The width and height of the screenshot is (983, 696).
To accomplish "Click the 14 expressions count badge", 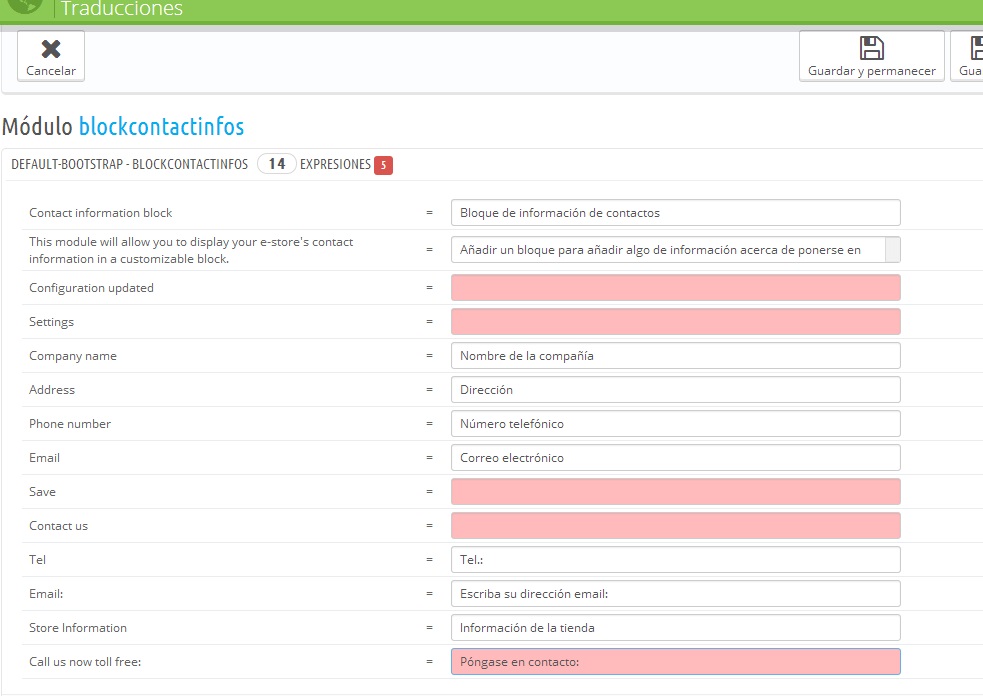I will pos(276,164).
